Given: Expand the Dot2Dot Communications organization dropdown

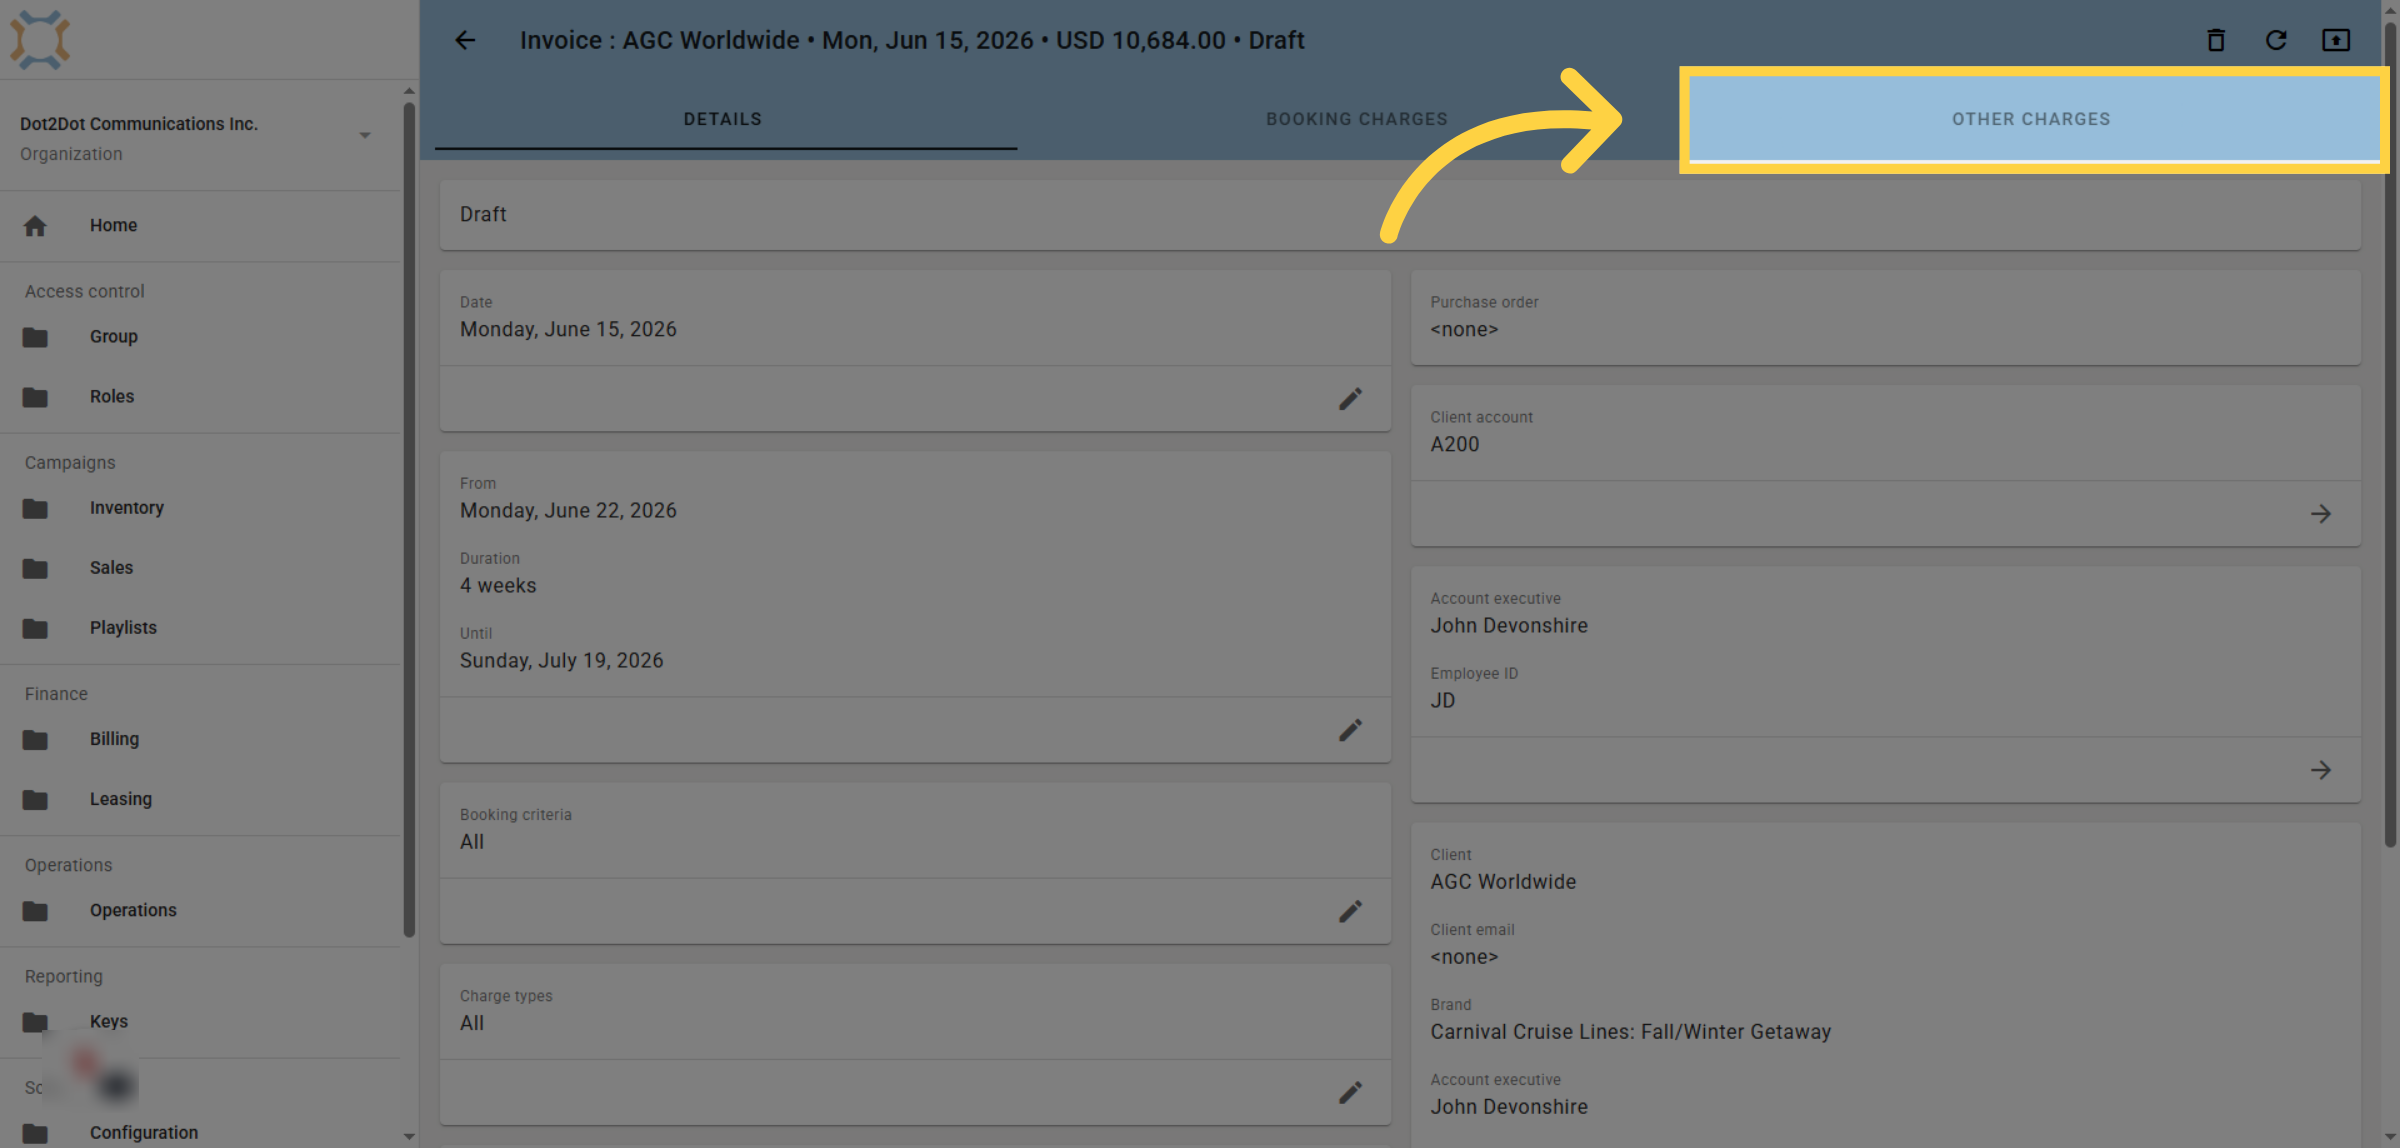Looking at the screenshot, I should [x=365, y=135].
